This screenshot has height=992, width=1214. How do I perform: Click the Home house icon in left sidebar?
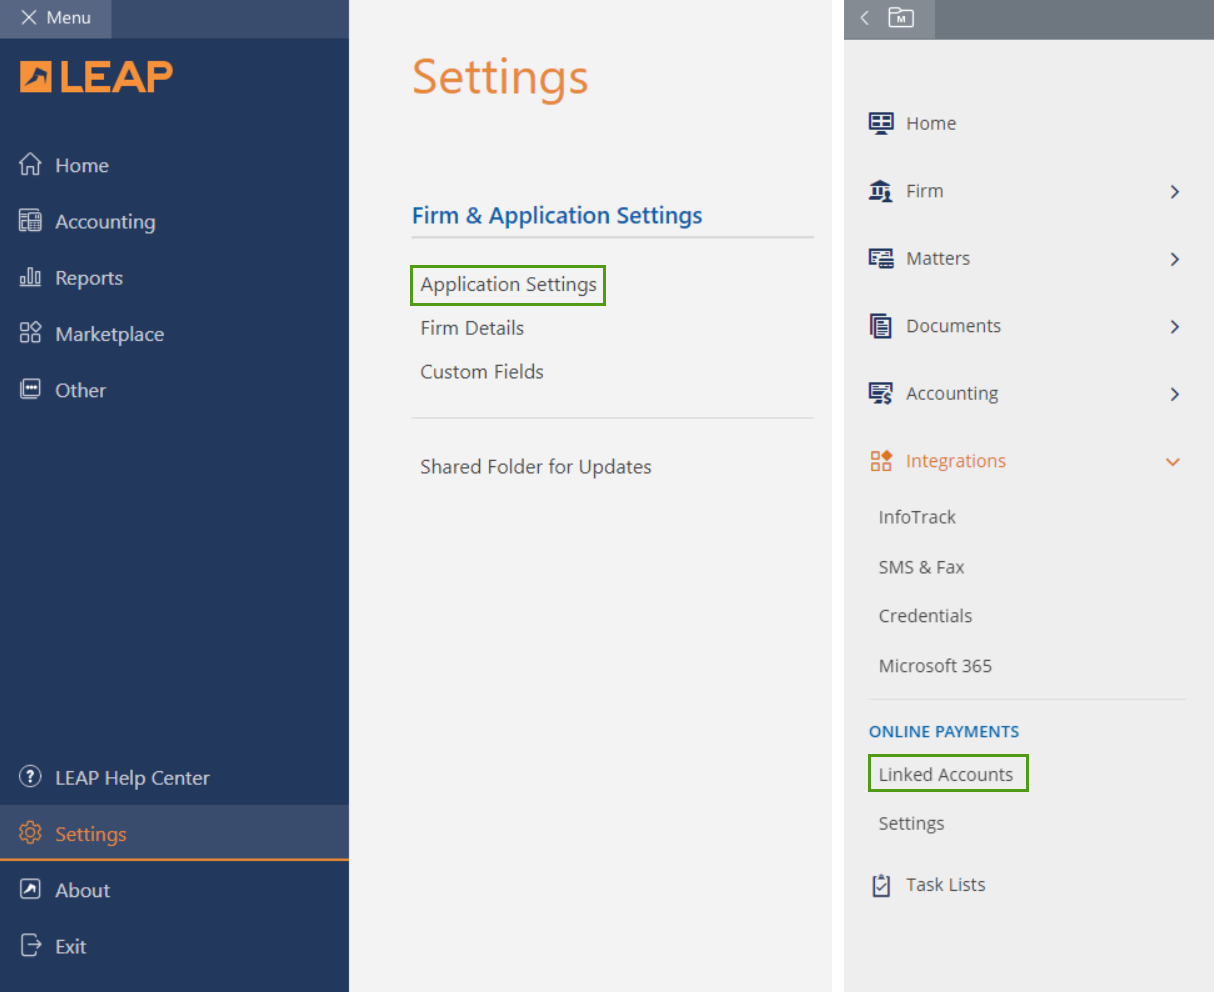point(30,165)
